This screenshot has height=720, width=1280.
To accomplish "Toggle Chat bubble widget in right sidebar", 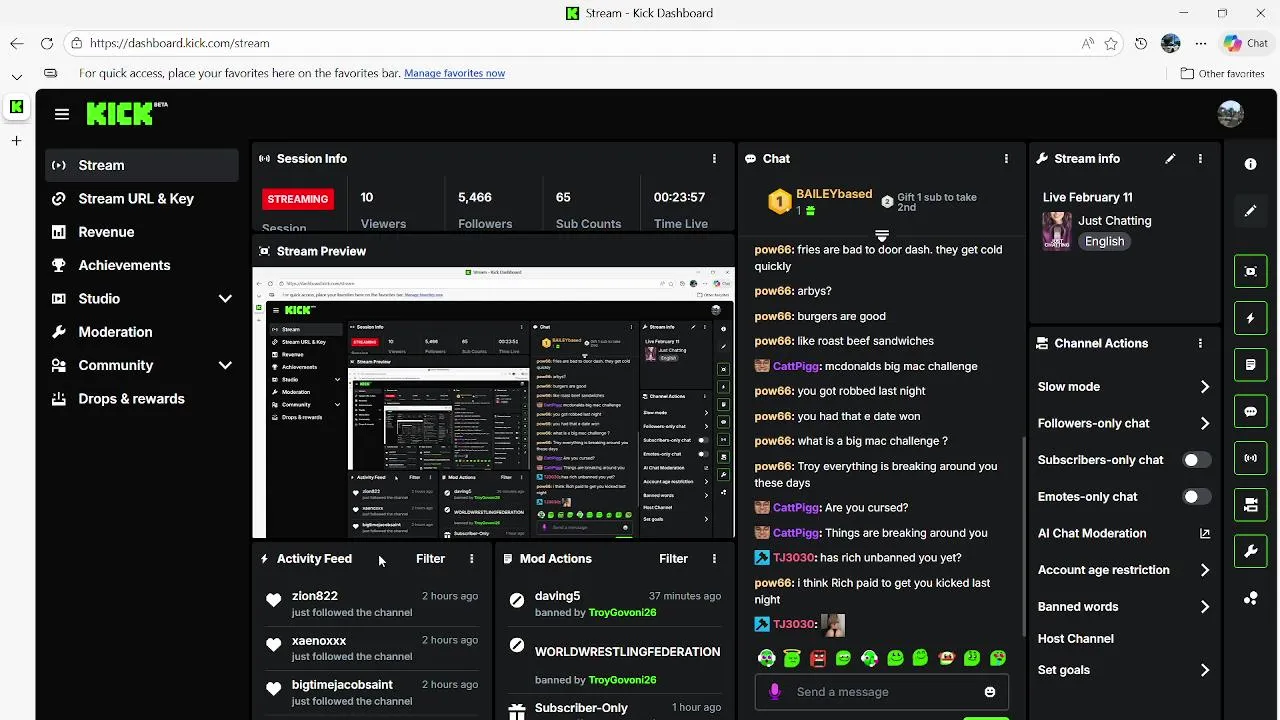I will (x=1250, y=411).
